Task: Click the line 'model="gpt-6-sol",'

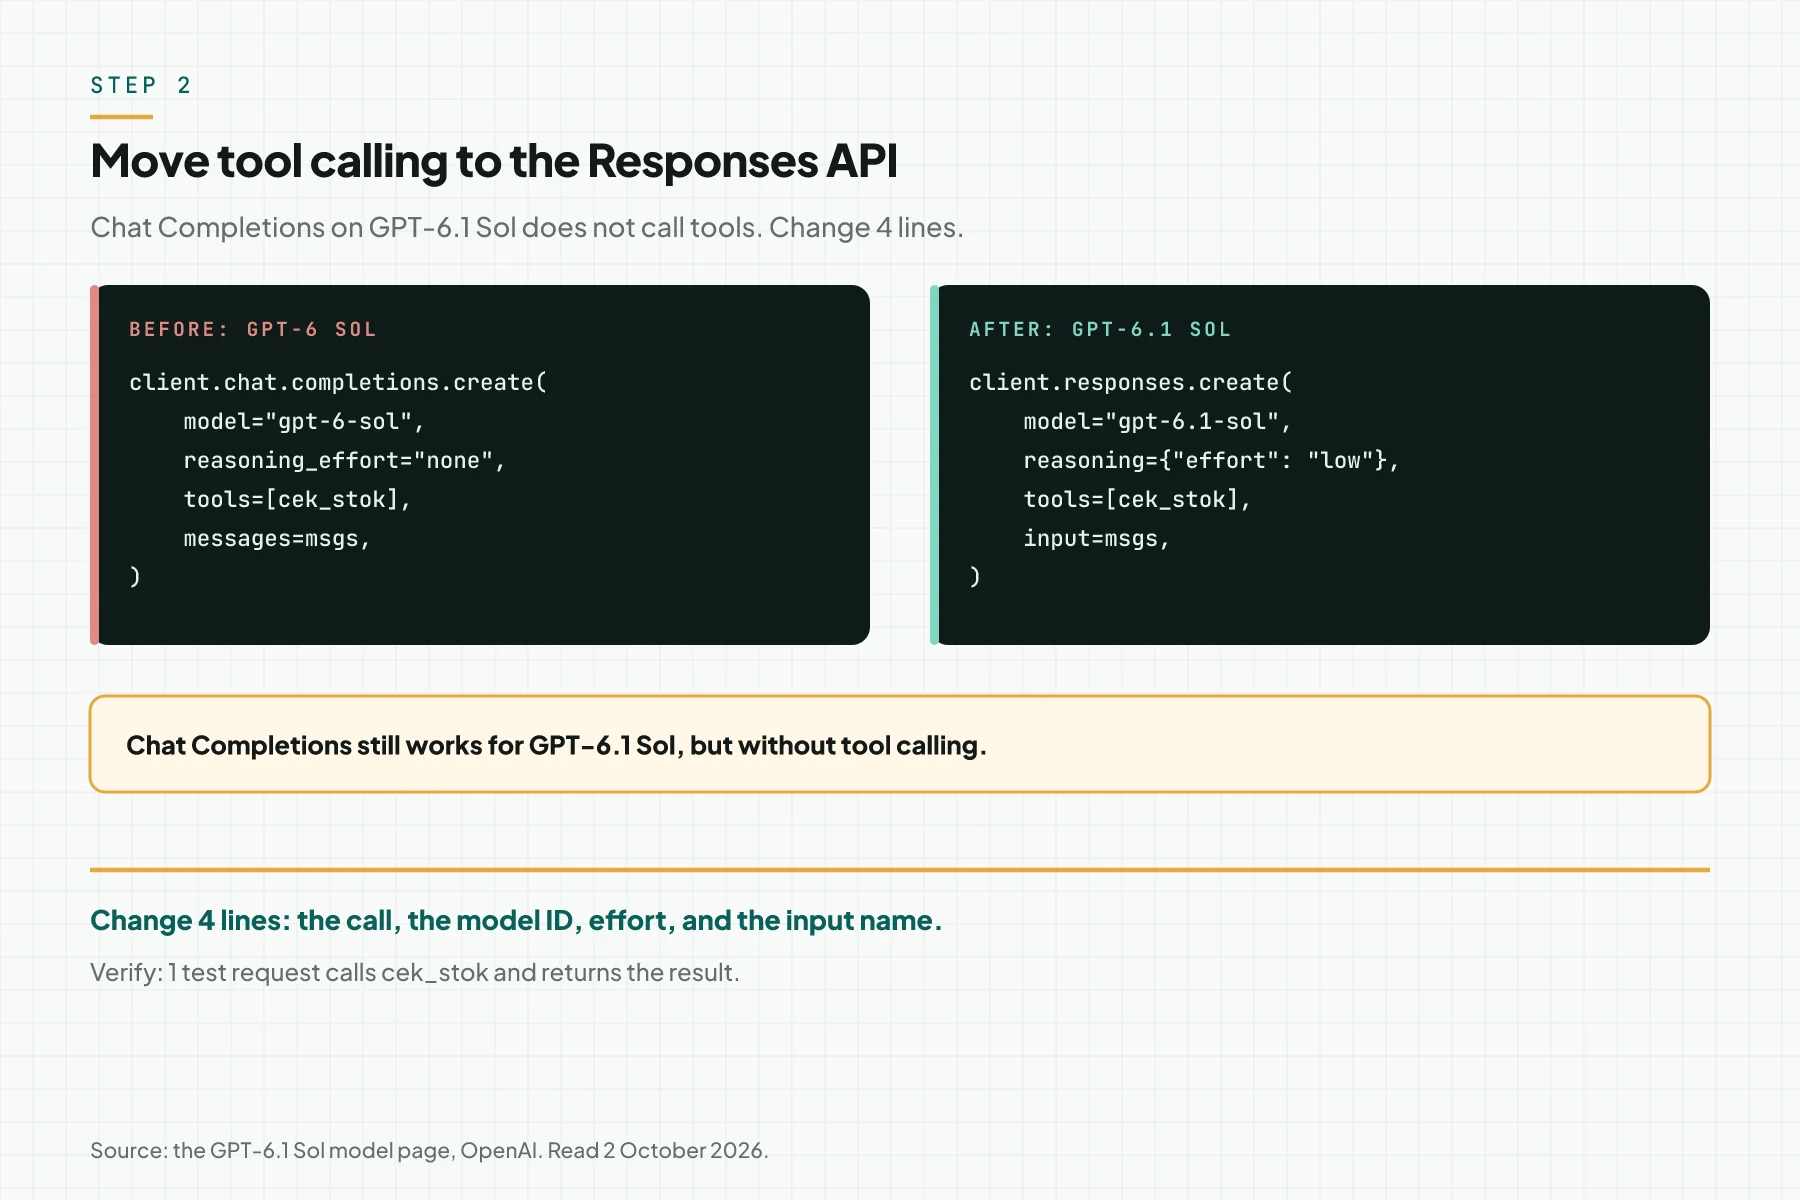Action: pyautogui.click(x=304, y=421)
